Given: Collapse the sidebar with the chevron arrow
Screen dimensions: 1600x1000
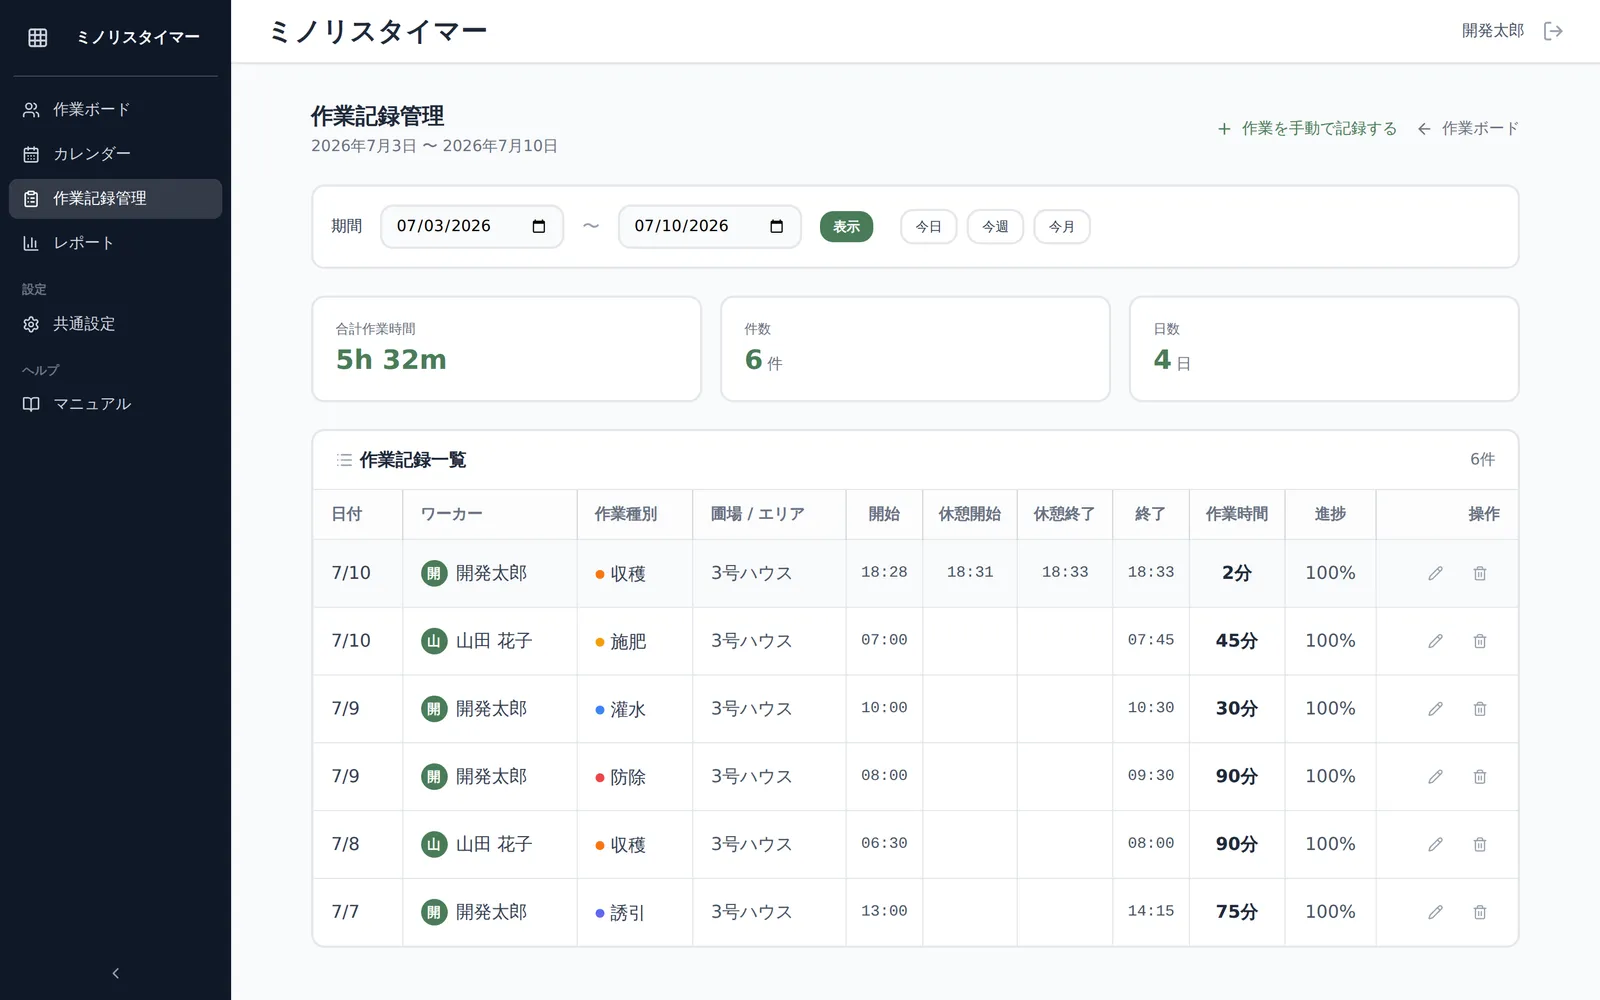Looking at the screenshot, I should (x=115, y=973).
